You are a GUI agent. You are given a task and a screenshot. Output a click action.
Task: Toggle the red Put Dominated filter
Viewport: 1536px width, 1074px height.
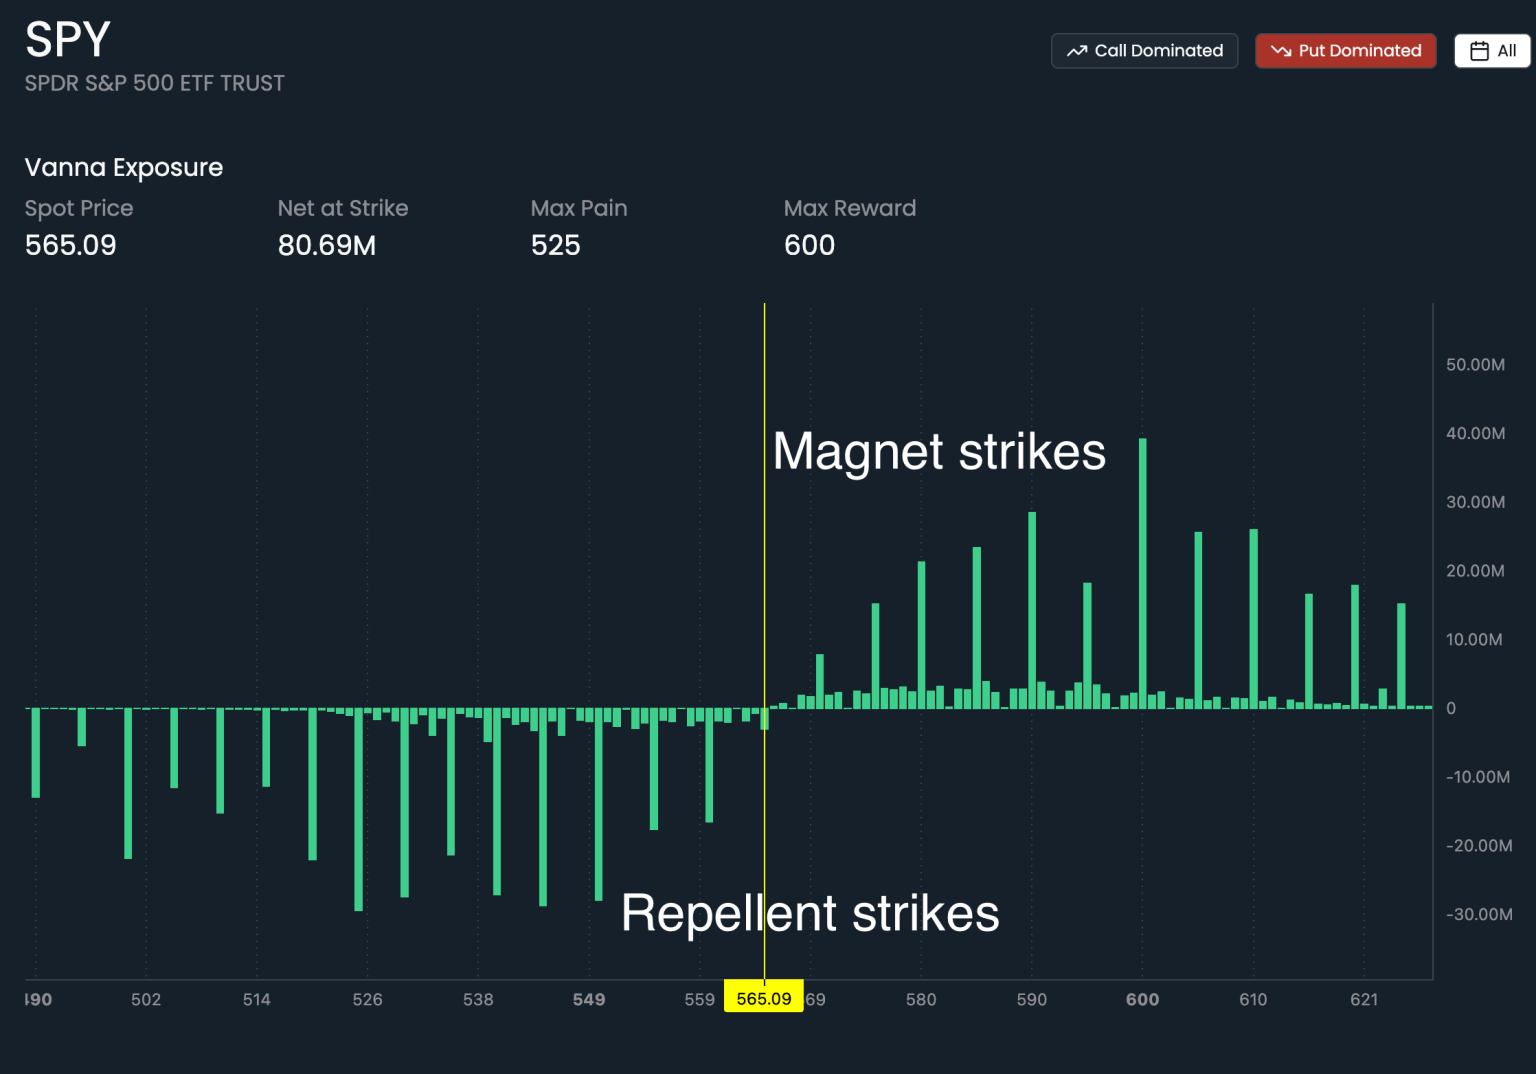click(1345, 51)
